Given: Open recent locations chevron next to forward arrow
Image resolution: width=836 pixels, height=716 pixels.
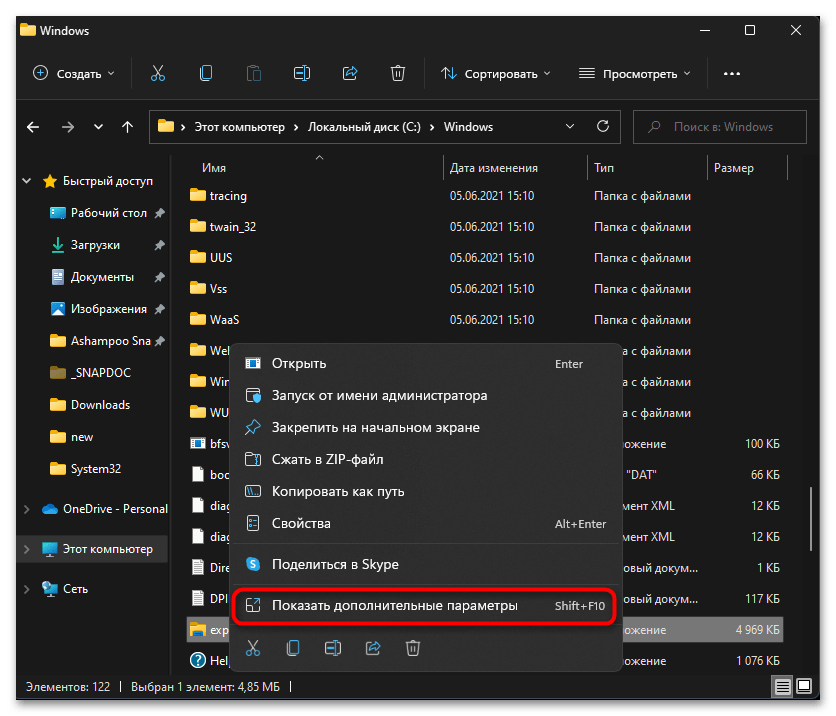Looking at the screenshot, I should pyautogui.click(x=98, y=127).
